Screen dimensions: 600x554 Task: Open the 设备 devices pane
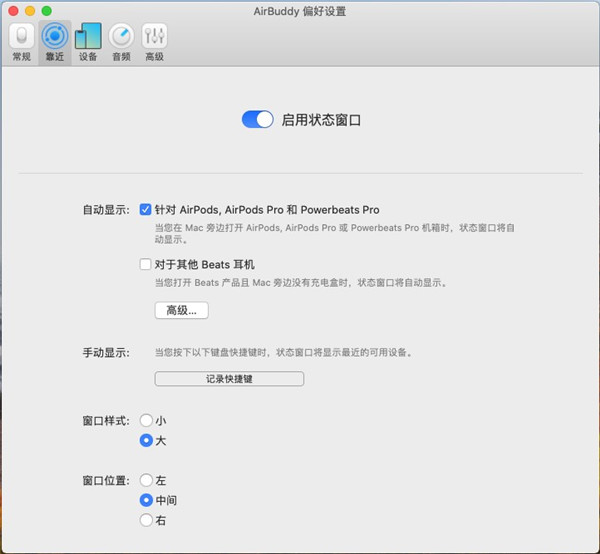(x=88, y=42)
